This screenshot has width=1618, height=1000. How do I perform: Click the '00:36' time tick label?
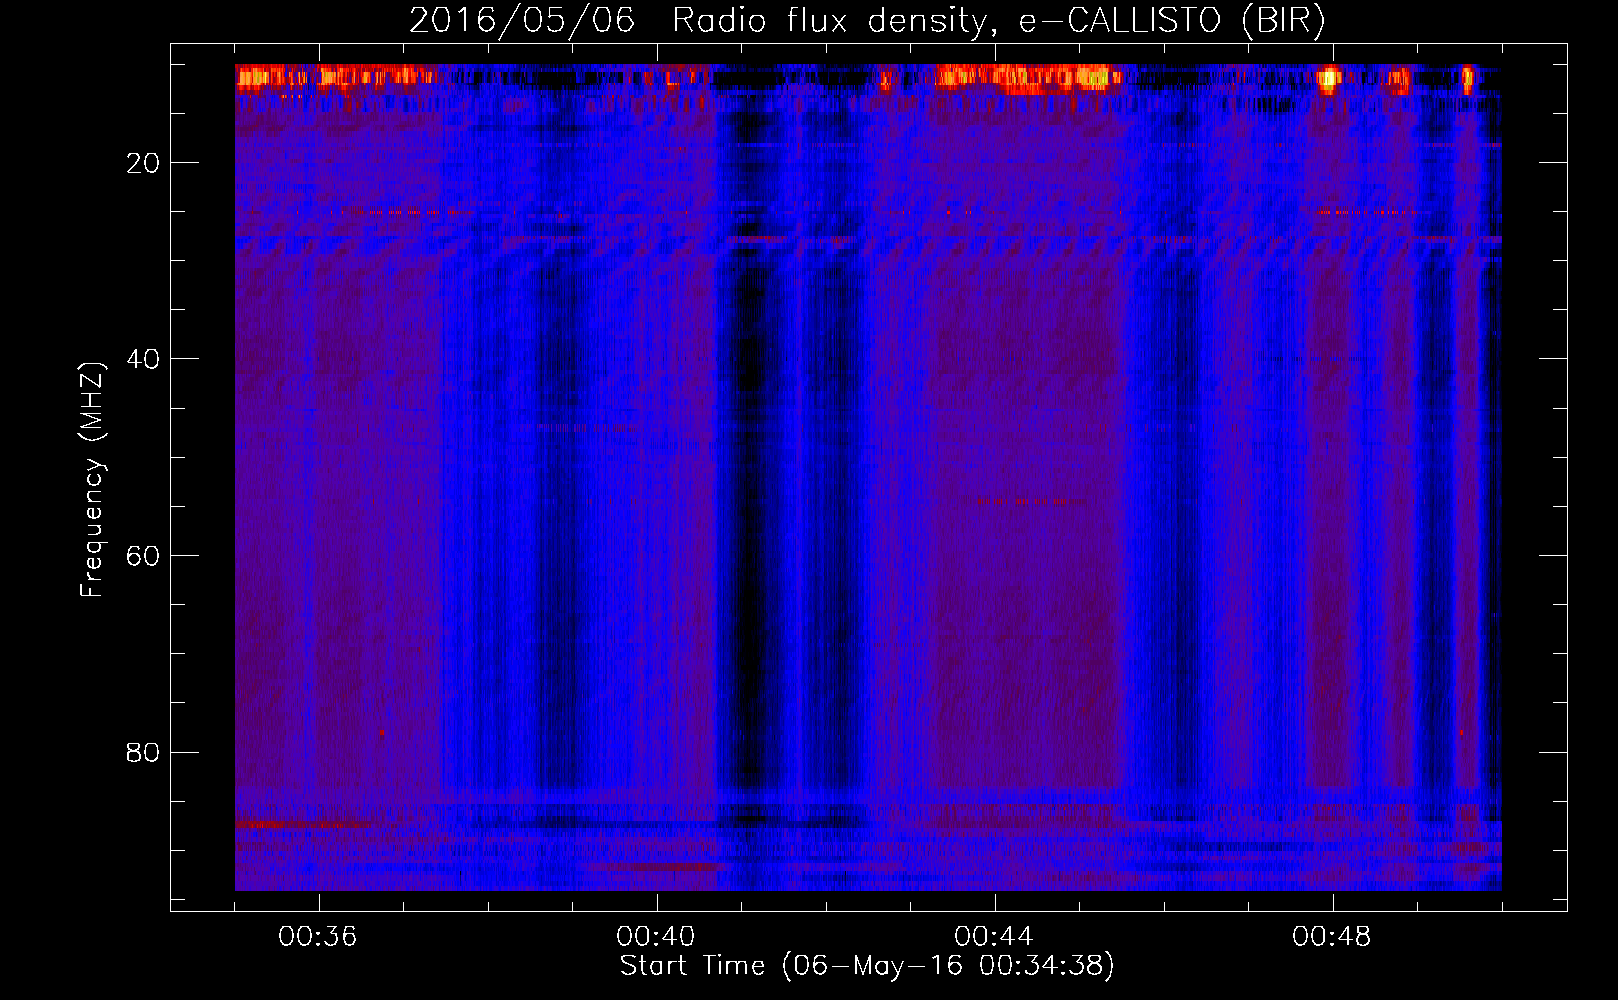[x=318, y=937]
